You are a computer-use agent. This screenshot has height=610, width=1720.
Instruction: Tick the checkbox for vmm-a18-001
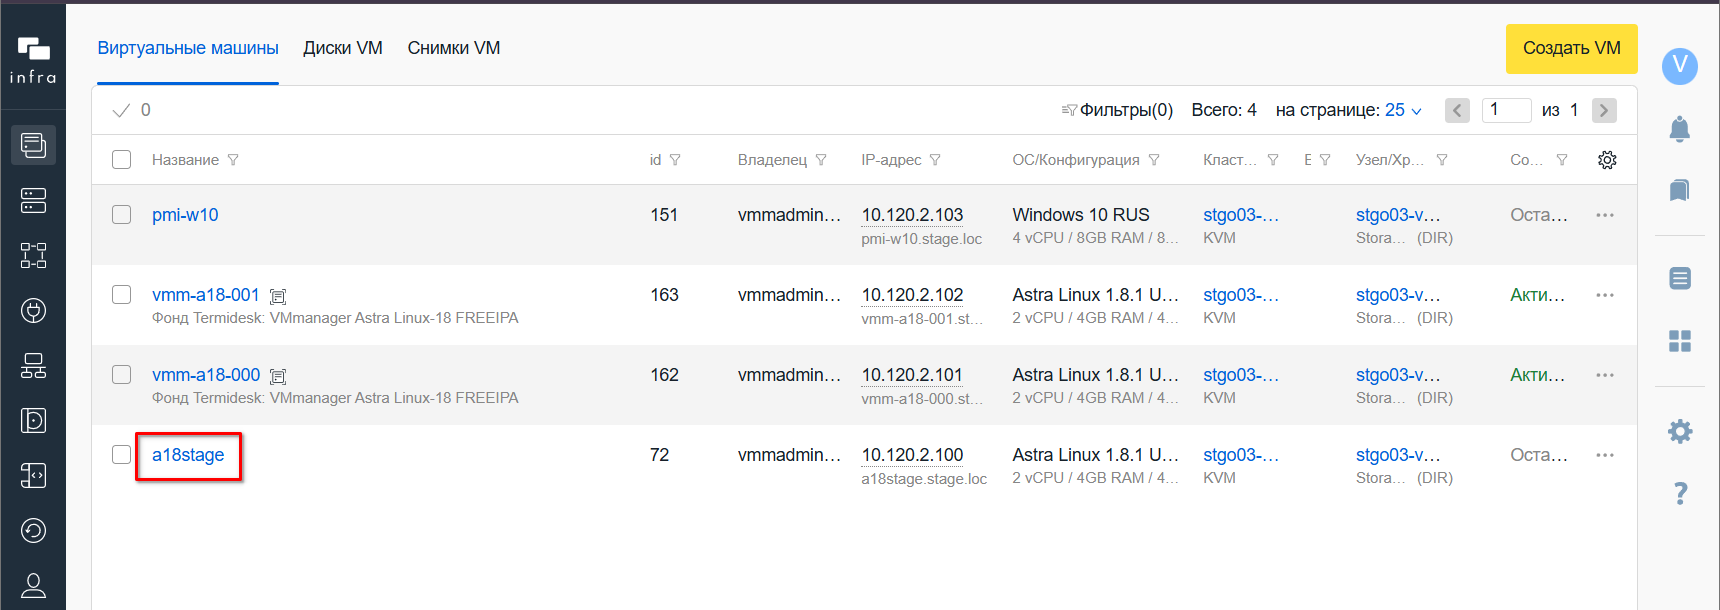click(x=122, y=295)
